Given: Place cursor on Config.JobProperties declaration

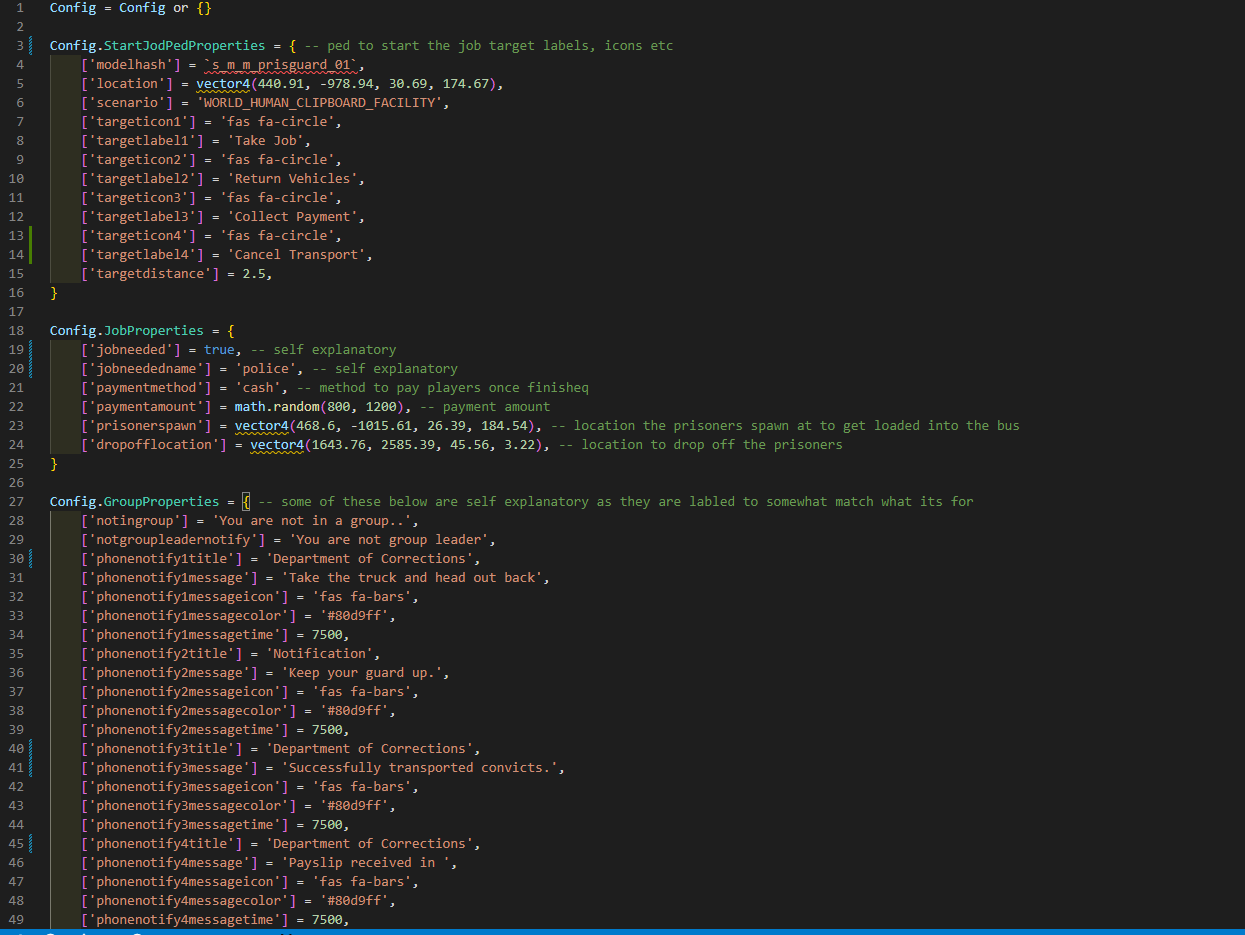Looking at the screenshot, I should [127, 331].
